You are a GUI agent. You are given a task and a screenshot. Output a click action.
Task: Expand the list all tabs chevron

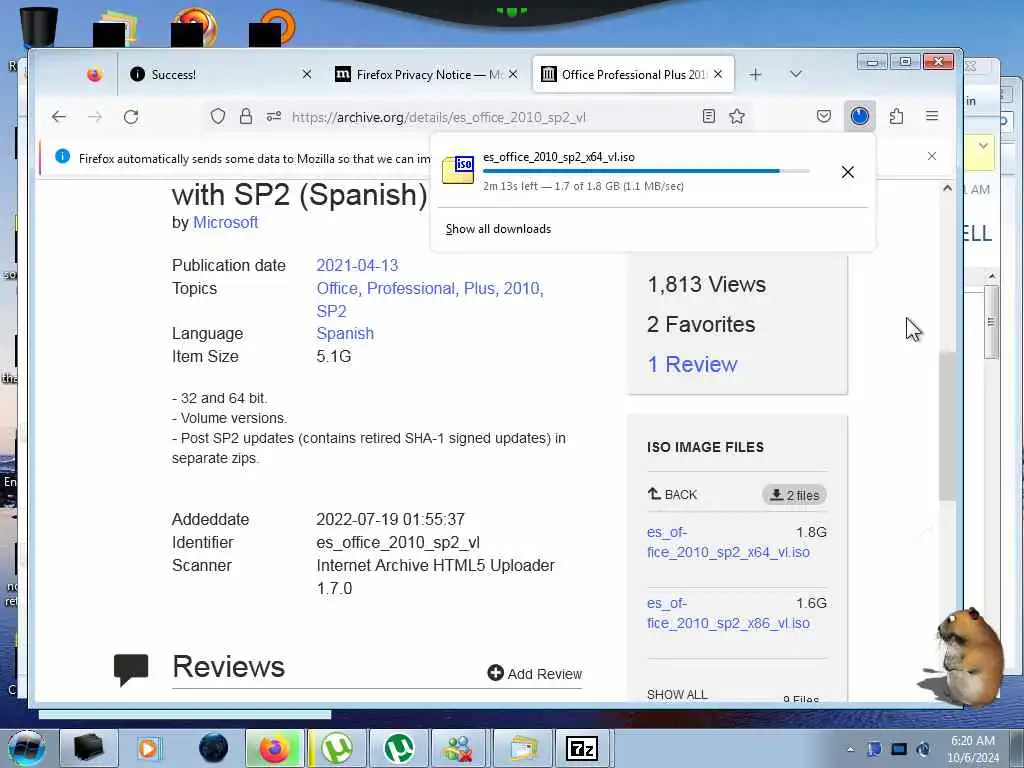point(795,74)
